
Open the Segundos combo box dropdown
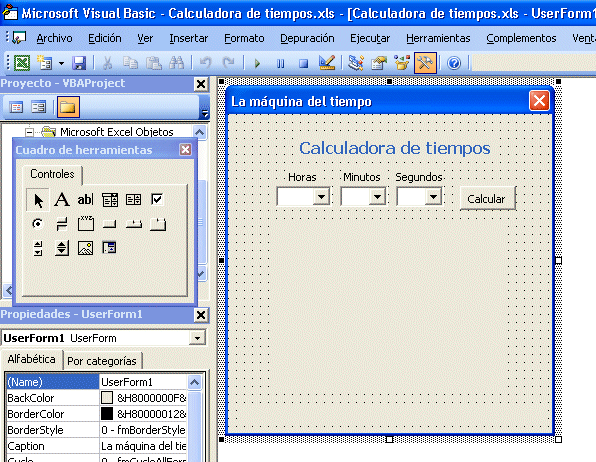point(433,197)
